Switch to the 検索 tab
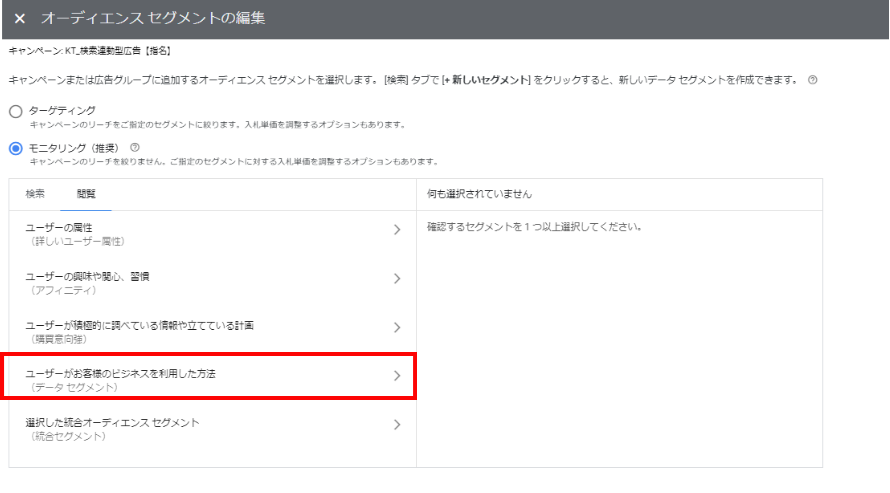This screenshot has height=493, width=890. coord(35,194)
